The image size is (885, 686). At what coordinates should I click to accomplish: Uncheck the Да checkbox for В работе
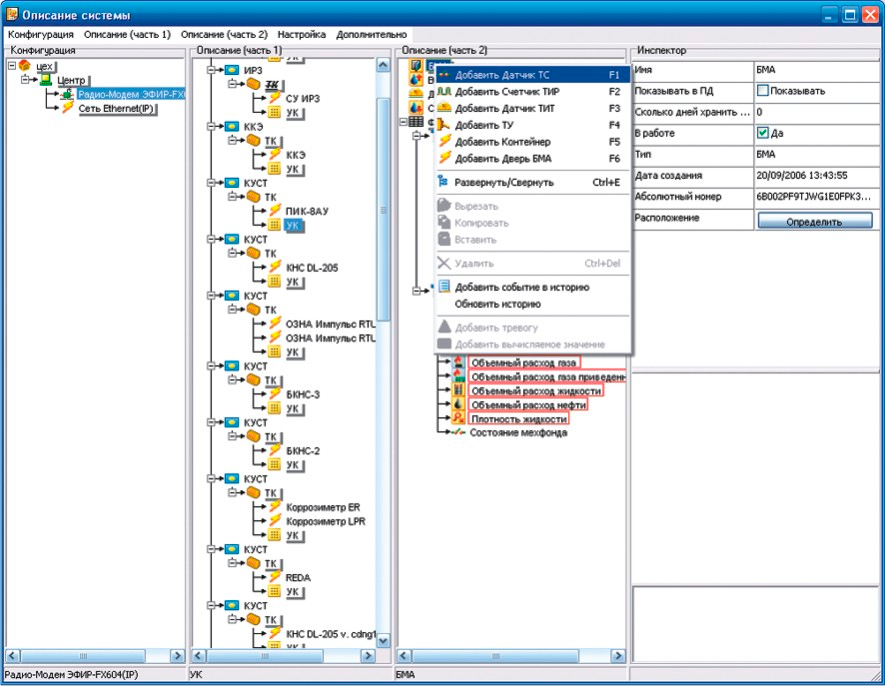pyautogui.click(x=762, y=133)
